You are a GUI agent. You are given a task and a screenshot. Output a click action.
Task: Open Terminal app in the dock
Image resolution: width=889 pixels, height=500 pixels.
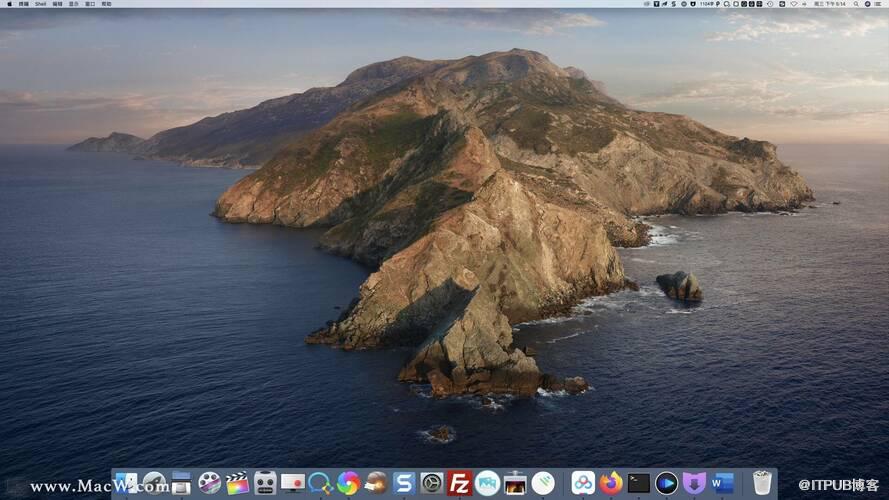(639, 483)
